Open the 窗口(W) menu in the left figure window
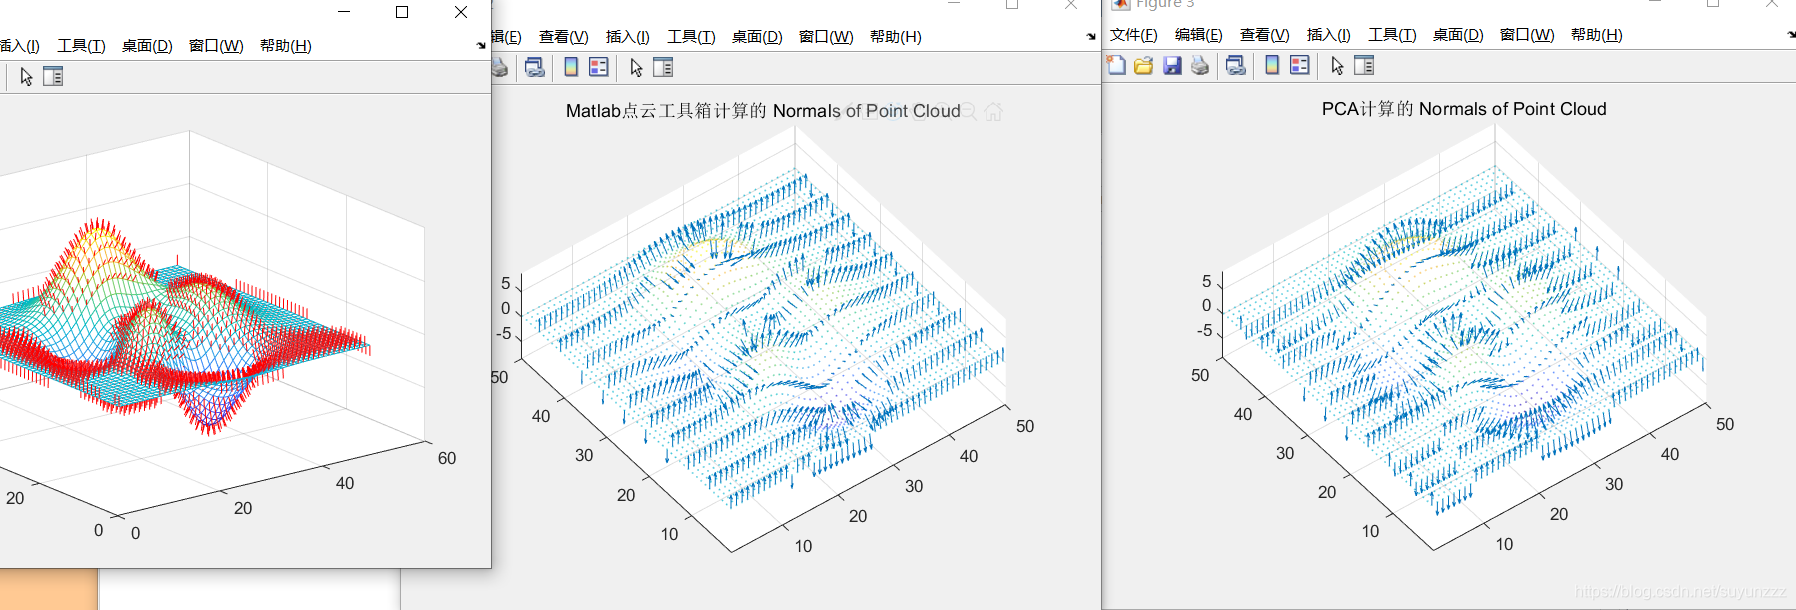The width and height of the screenshot is (1796, 610). (x=216, y=46)
